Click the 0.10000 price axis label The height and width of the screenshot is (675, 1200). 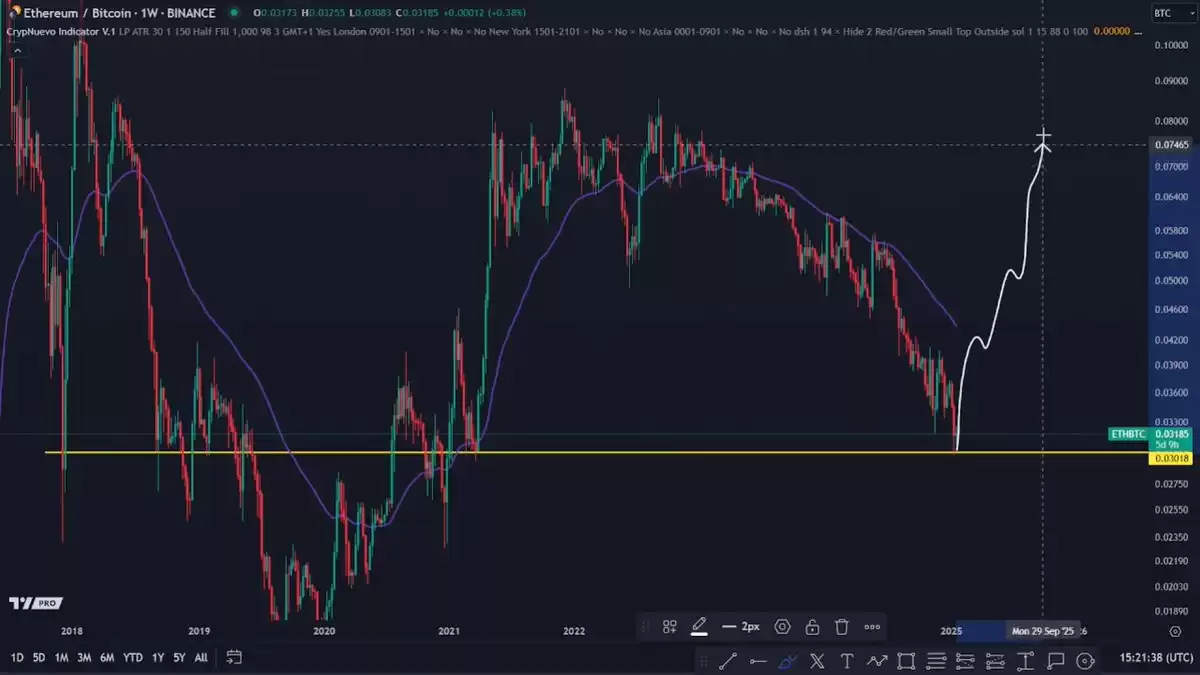pos(1171,46)
